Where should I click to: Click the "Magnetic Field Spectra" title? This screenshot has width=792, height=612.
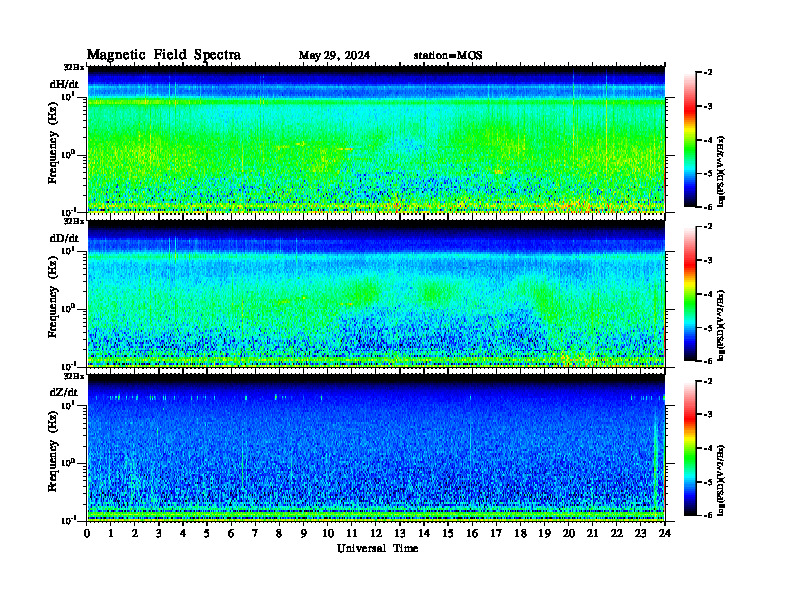point(164,55)
